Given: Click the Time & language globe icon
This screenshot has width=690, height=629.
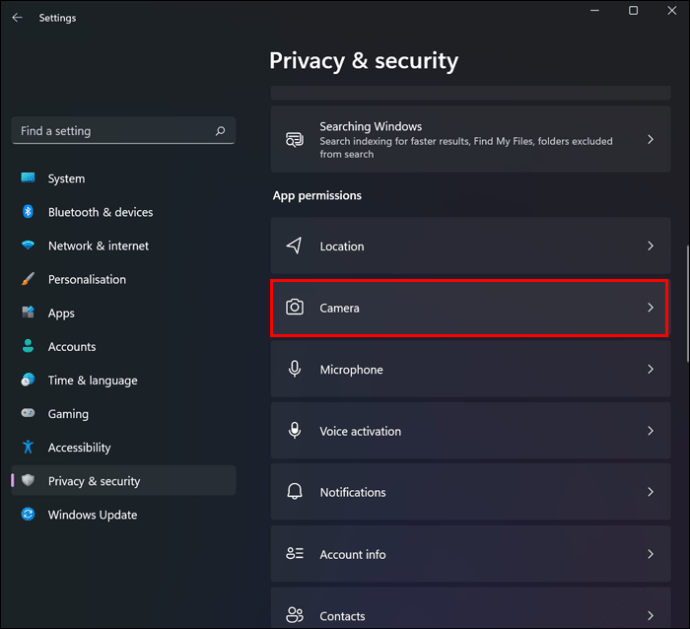Looking at the screenshot, I should click(x=28, y=380).
